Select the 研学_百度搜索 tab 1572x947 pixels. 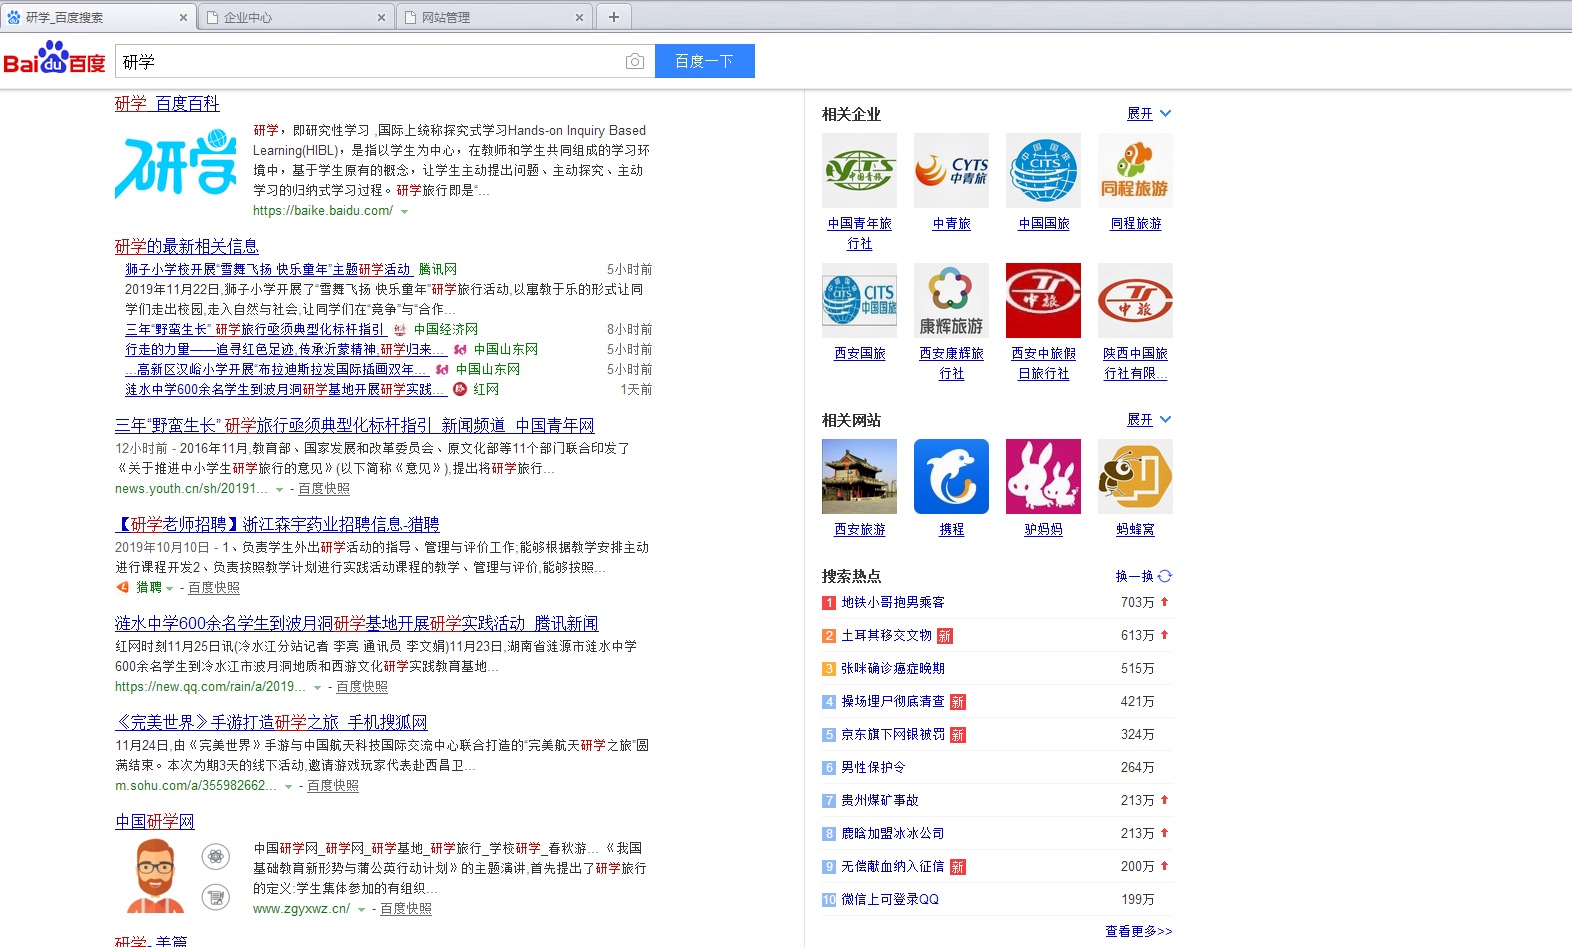coord(98,17)
